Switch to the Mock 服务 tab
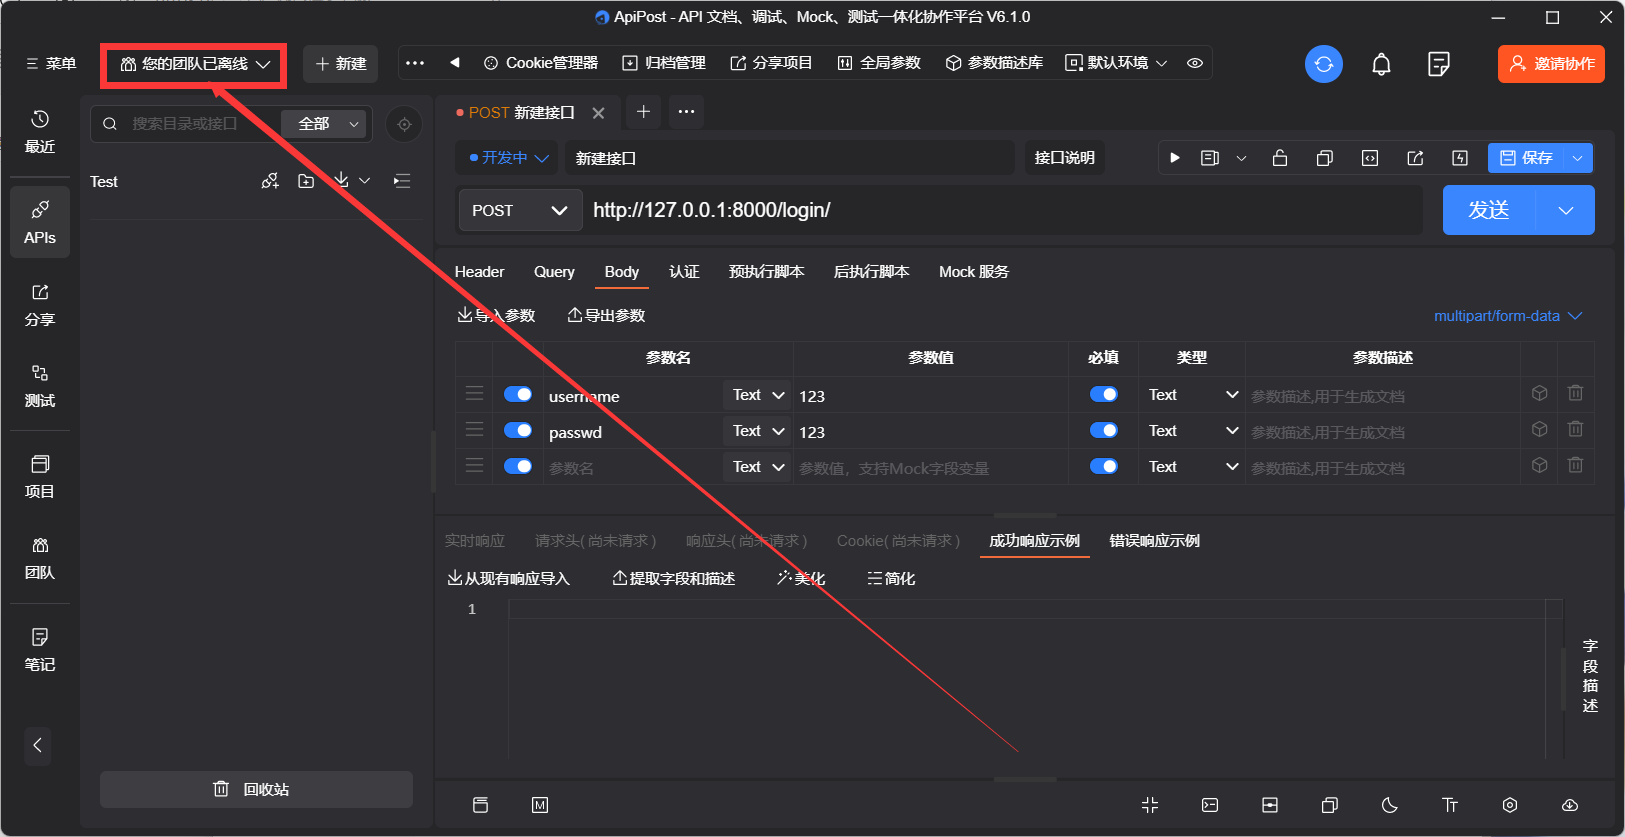The width and height of the screenshot is (1625, 837). click(x=974, y=272)
